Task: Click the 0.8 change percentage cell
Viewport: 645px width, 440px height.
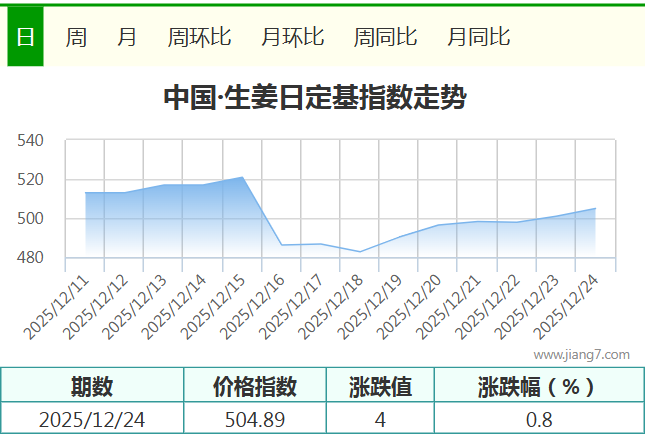Action: point(538,420)
